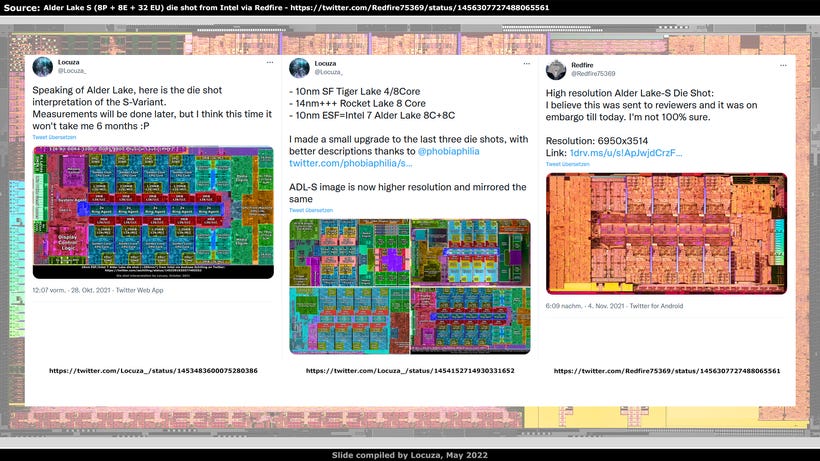The image size is (820, 461).
Task: Click the Locuza display name in first tweet
Action: (69, 62)
